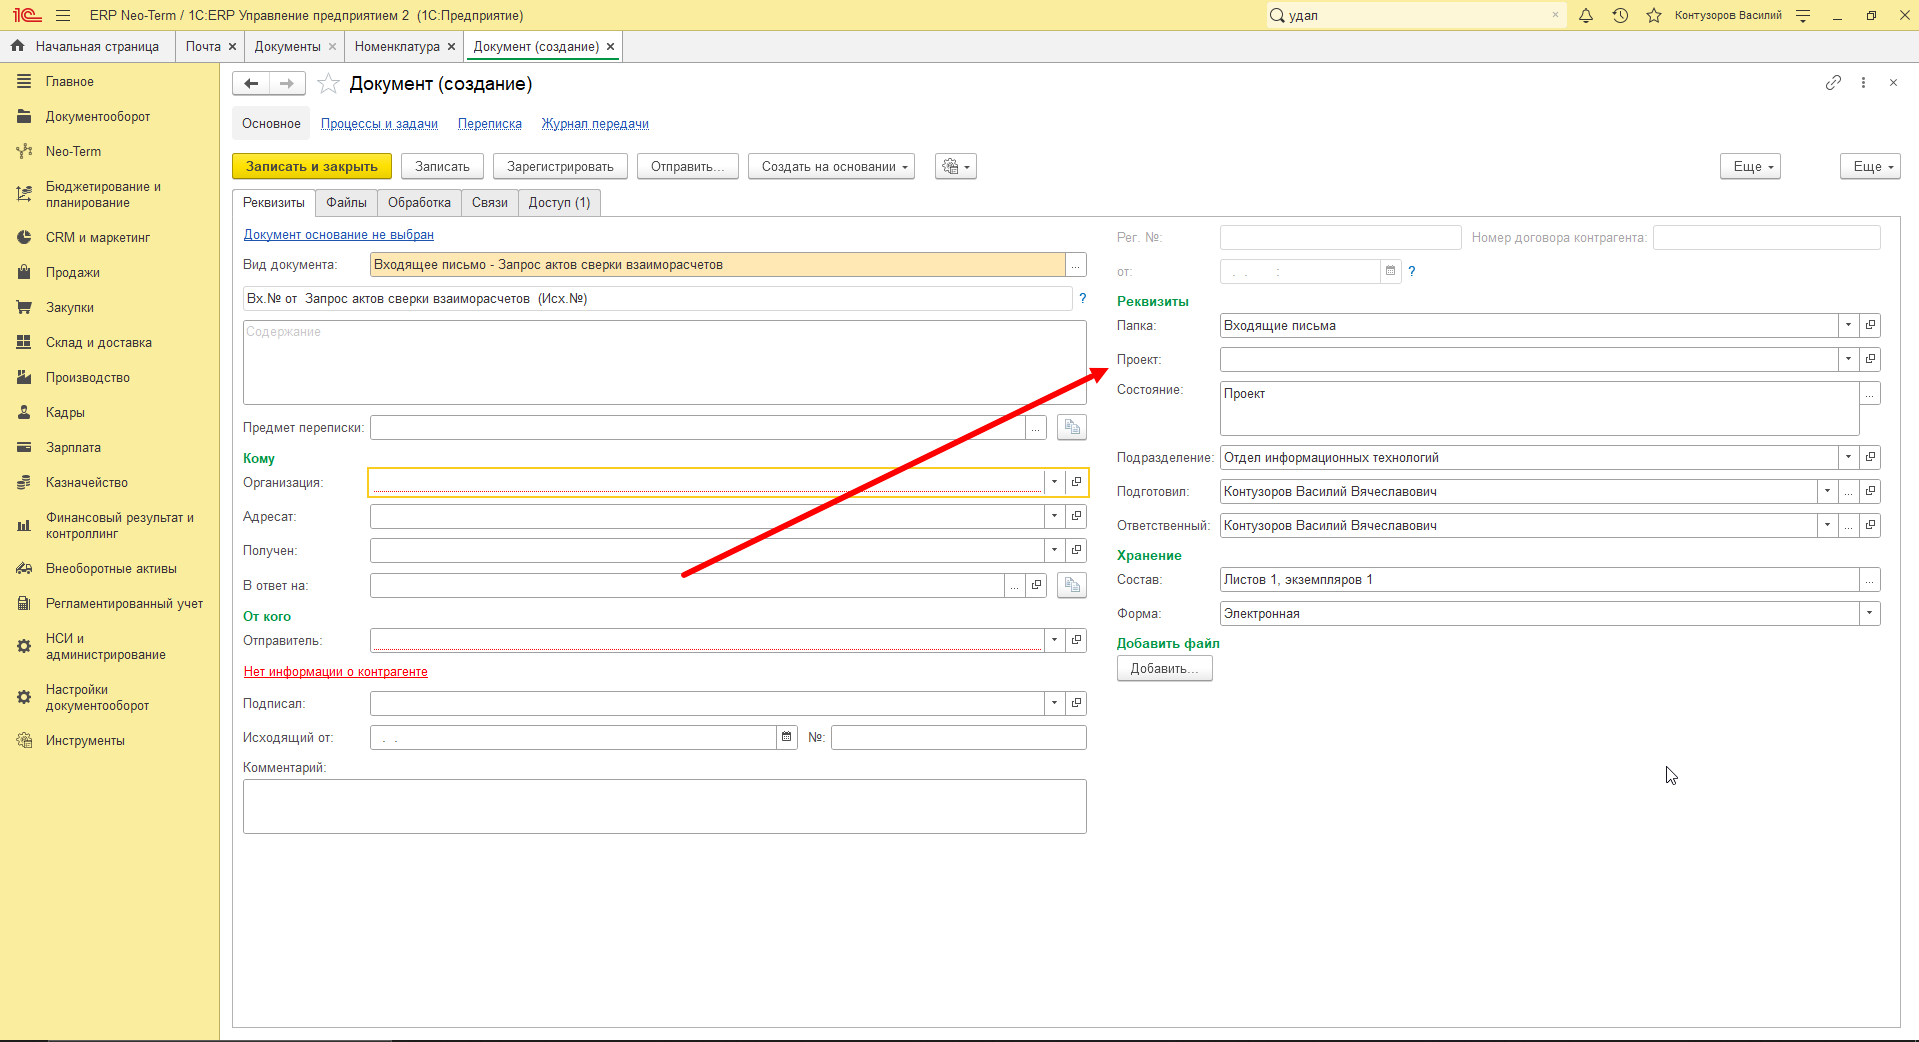Expand the Отправитель dropdown arrow
Image resolution: width=1919 pixels, height=1042 pixels.
(x=1054, y=640)
